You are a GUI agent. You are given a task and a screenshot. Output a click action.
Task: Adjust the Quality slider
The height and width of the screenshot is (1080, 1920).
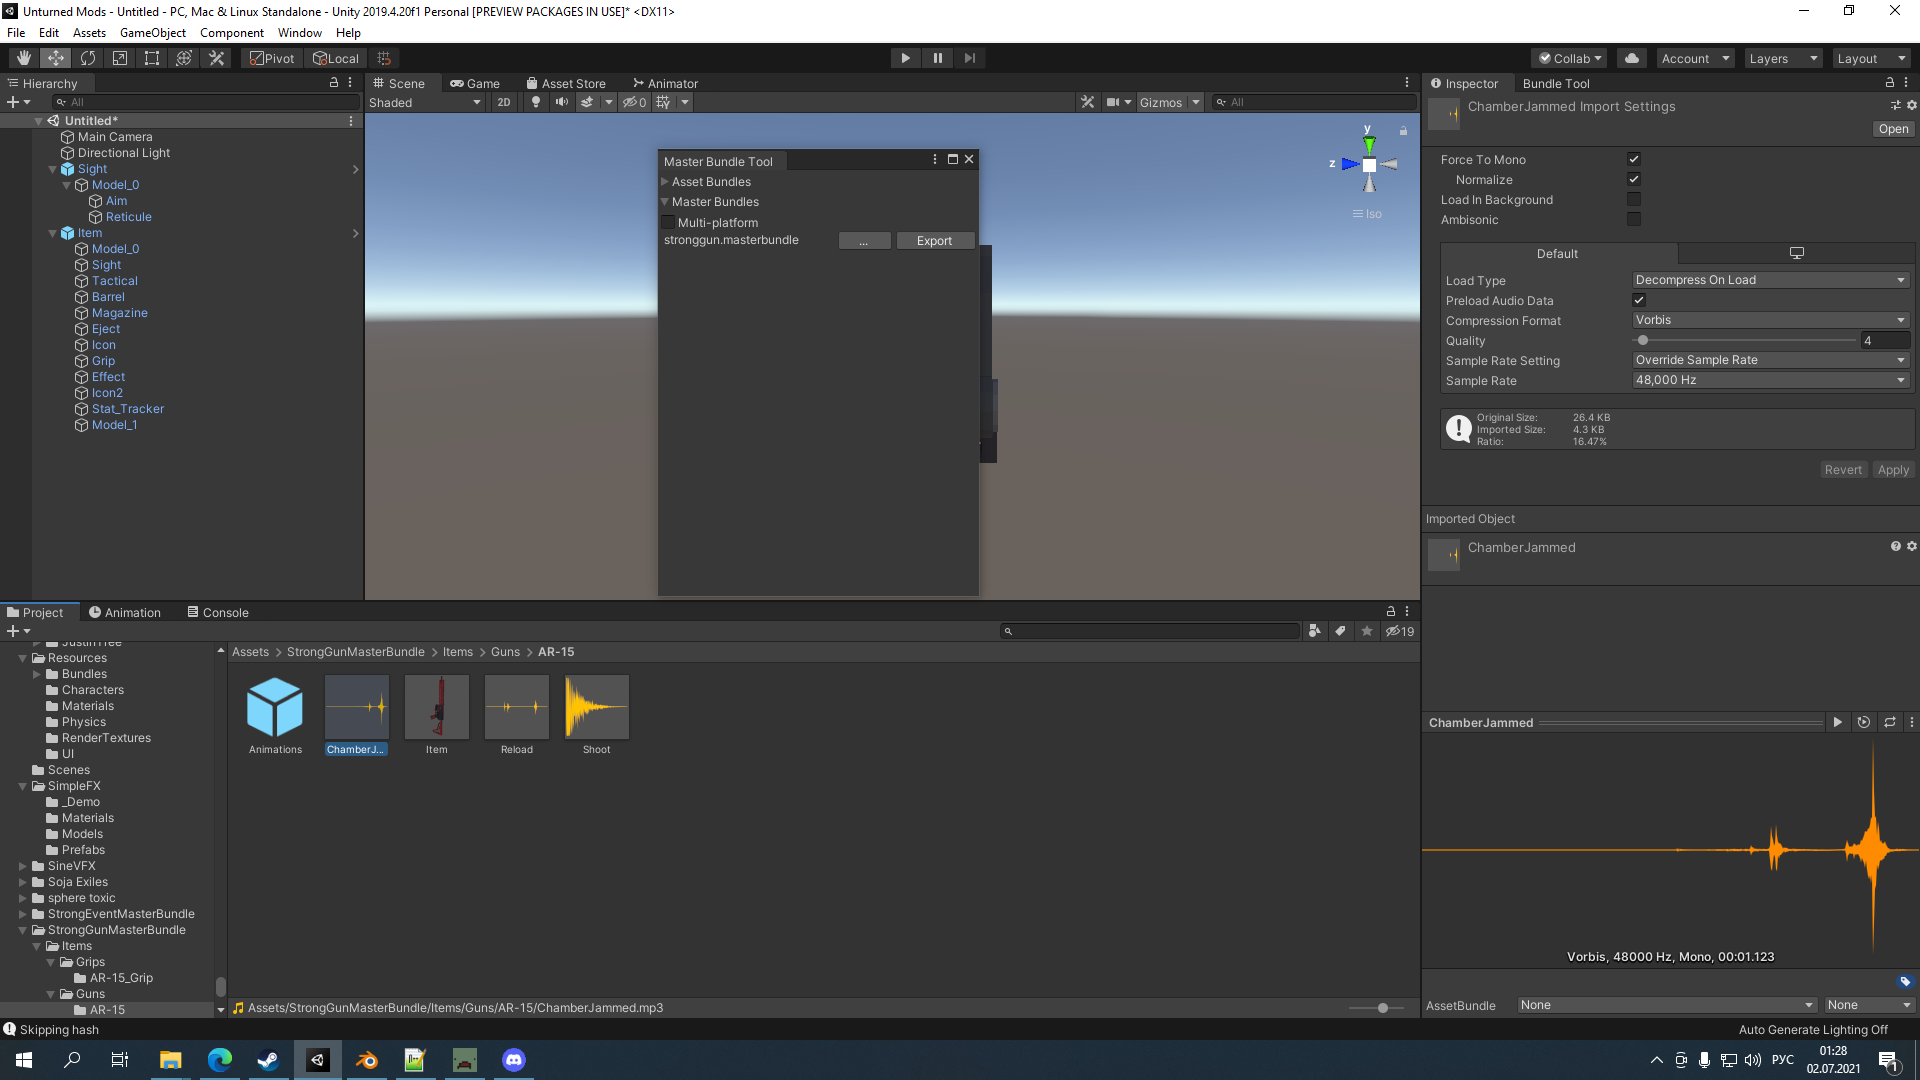click(1642, 340)
